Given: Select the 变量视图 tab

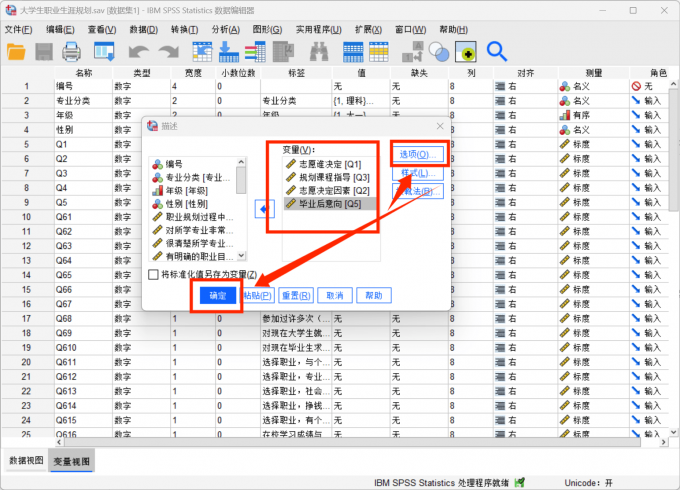Looking at the screenshot, I should coord(71,461).
